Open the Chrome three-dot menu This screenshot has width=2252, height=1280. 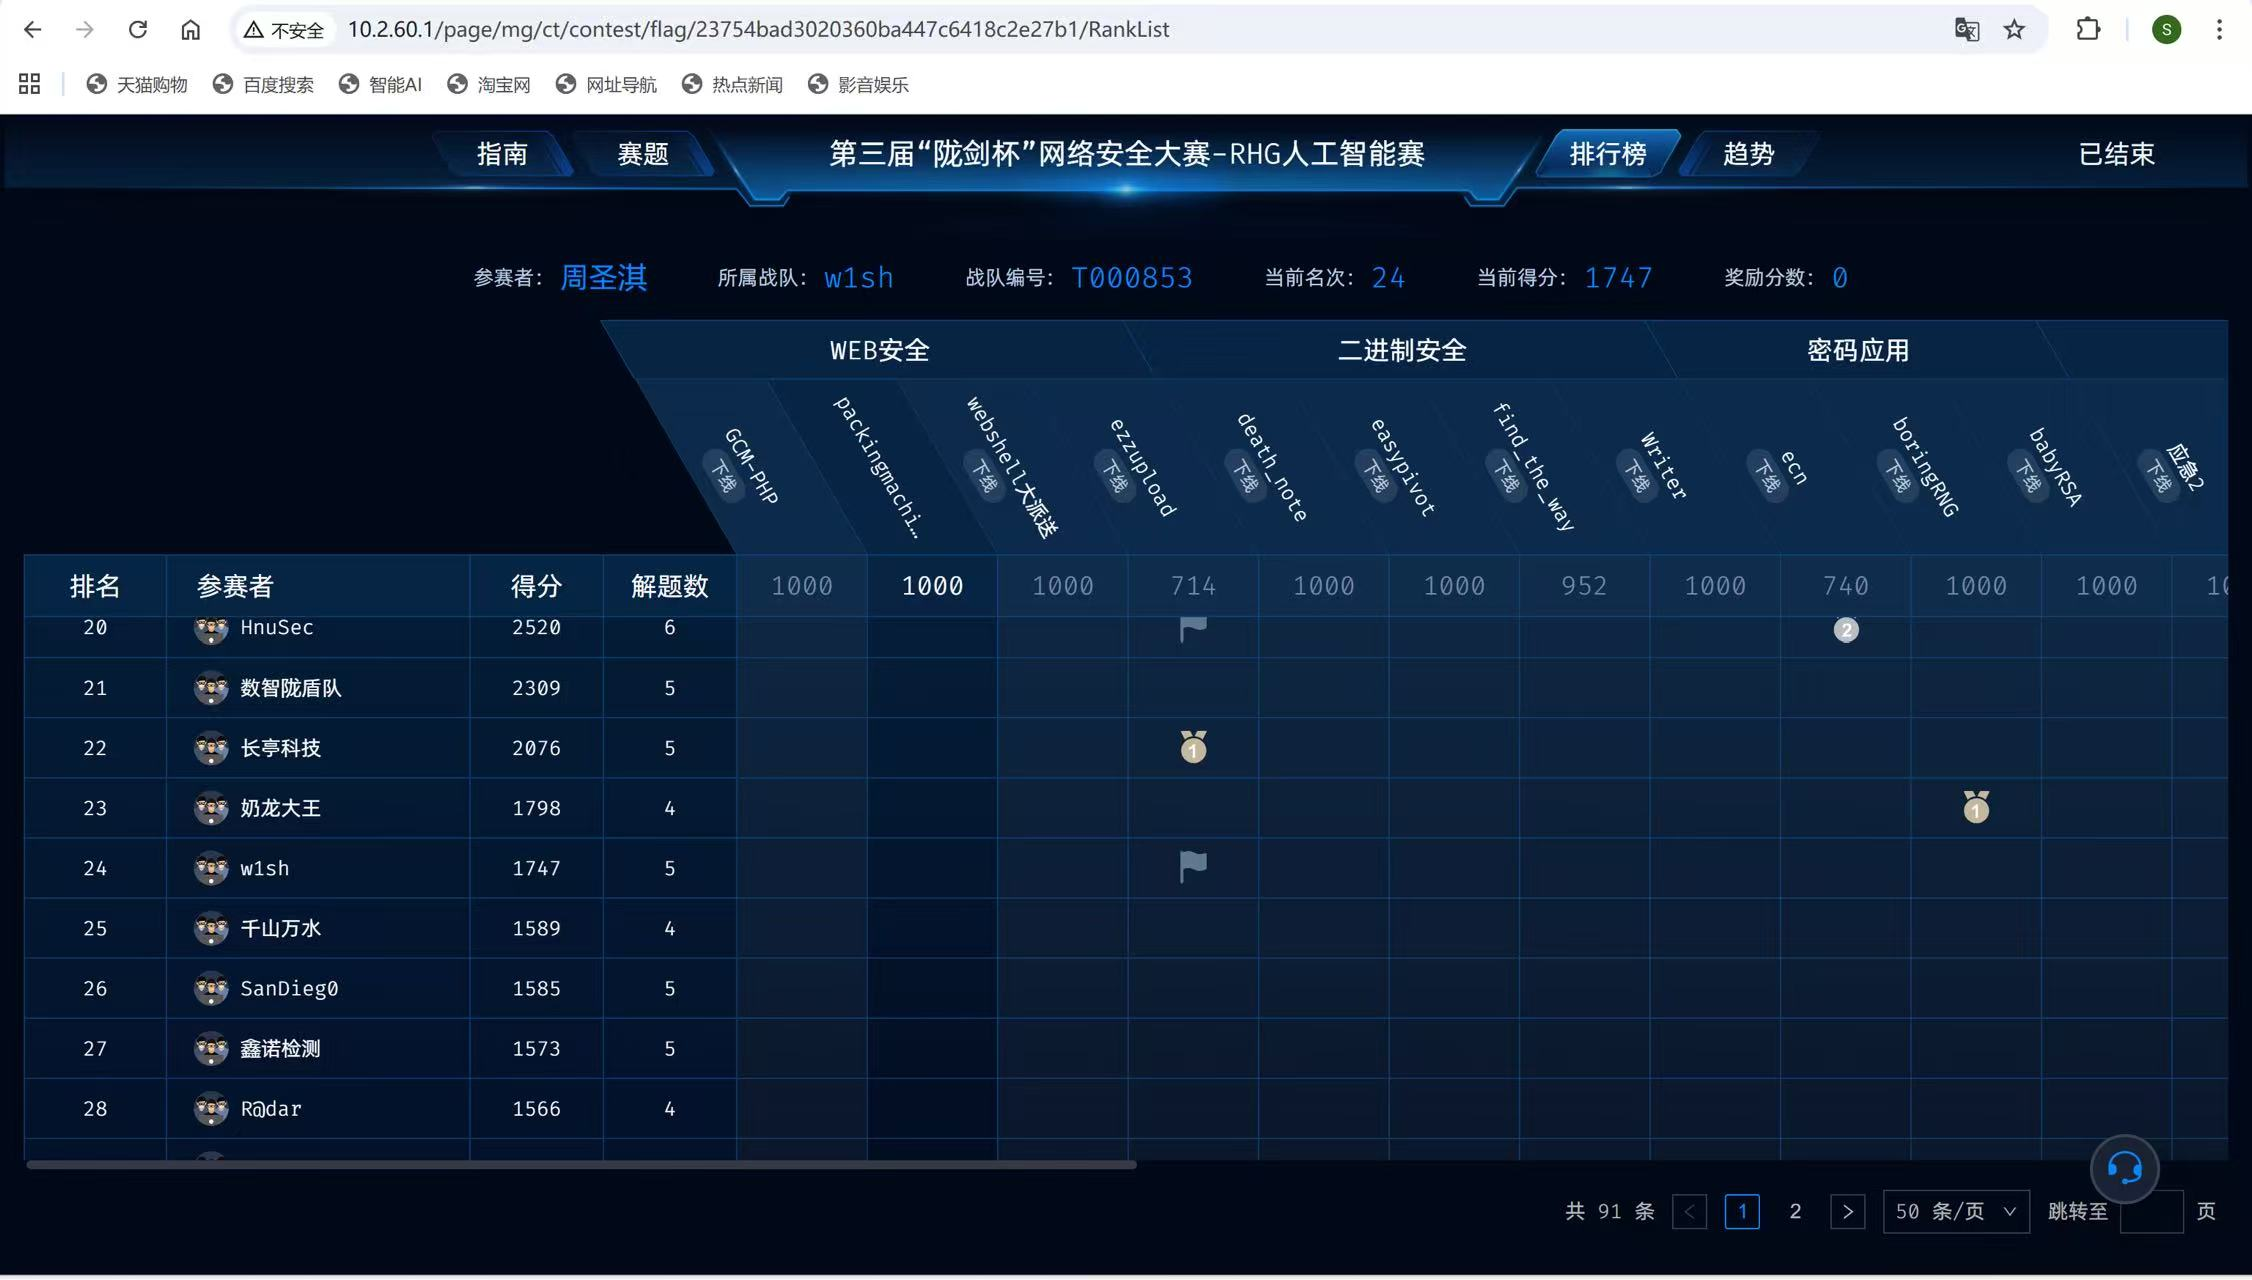[x=2219, y=29]
